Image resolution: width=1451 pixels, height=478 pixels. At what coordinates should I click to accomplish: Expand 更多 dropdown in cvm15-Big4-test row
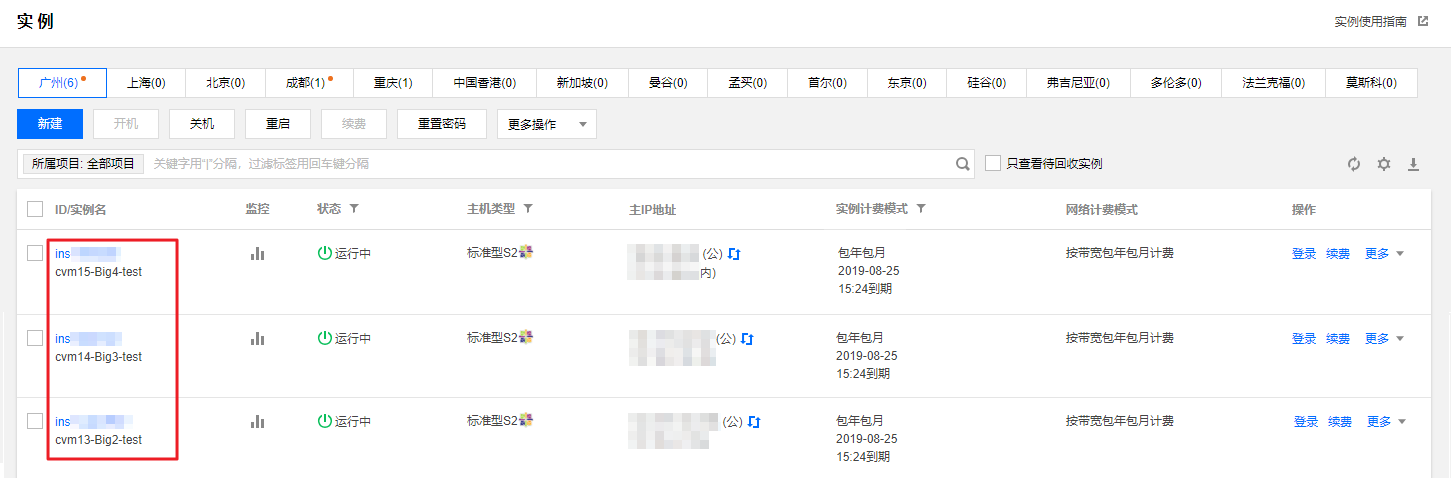coord(1385,254)
